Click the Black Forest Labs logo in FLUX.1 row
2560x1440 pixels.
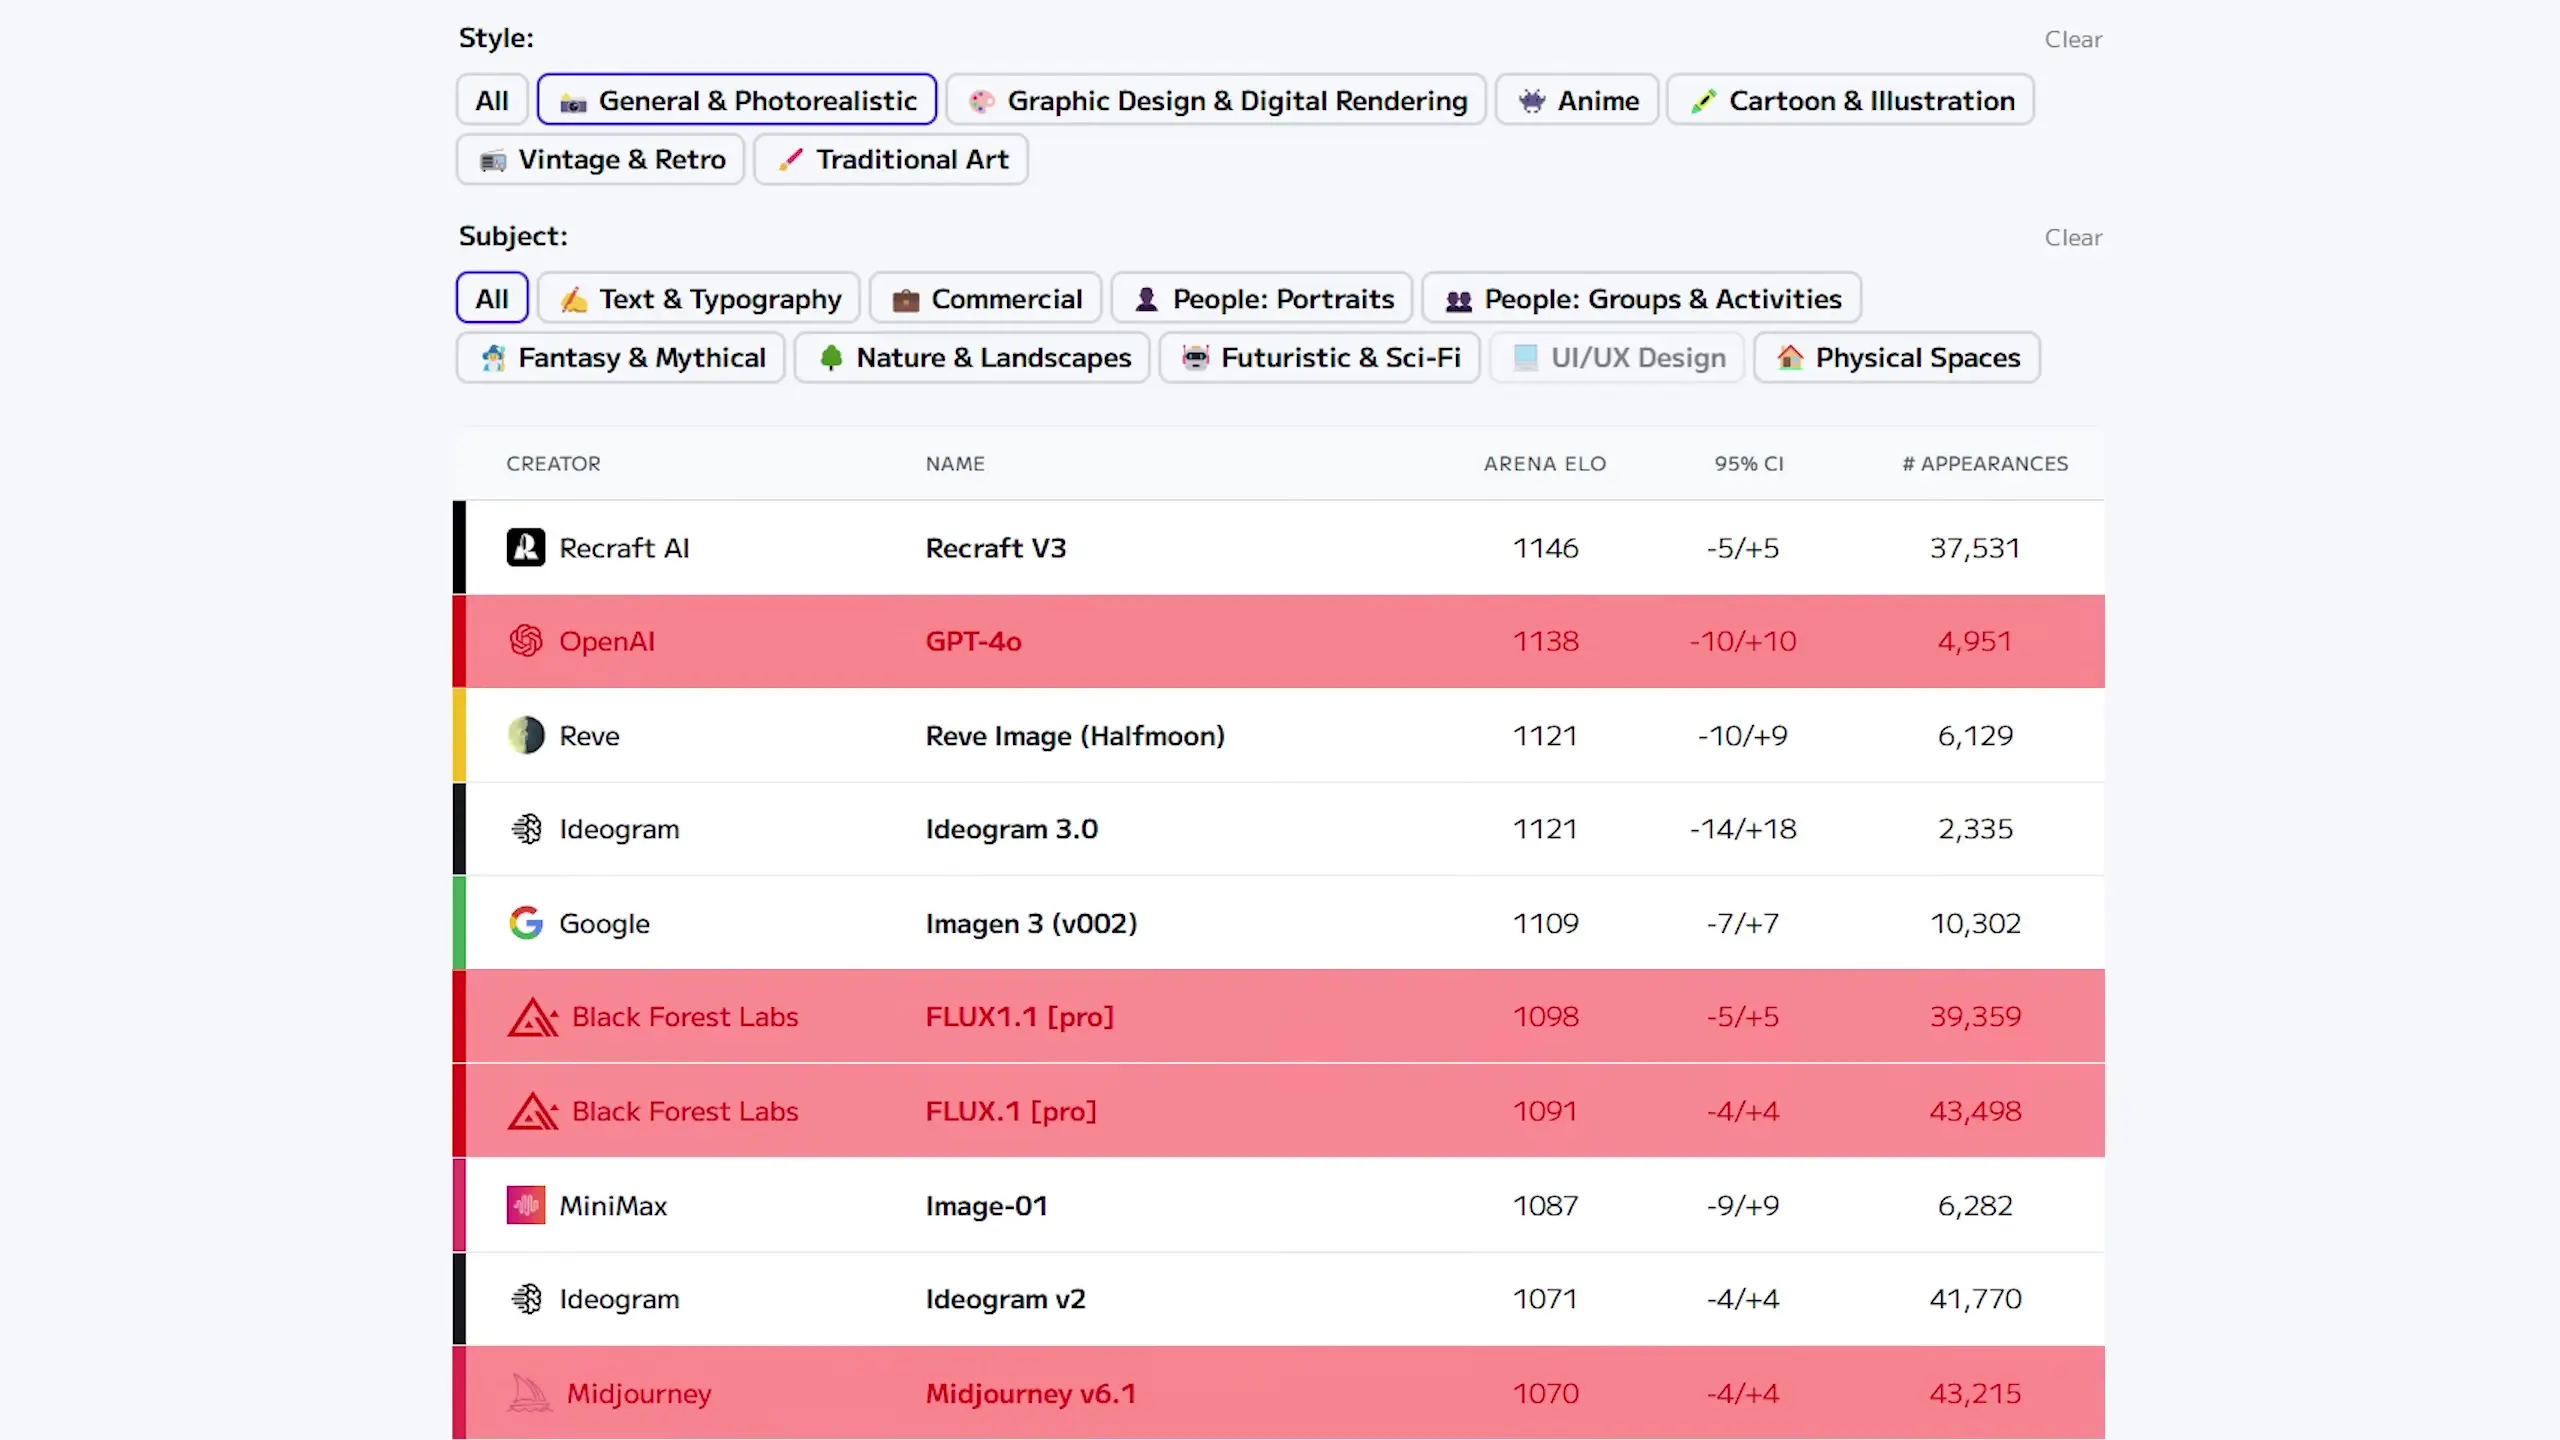(533, 1111)
